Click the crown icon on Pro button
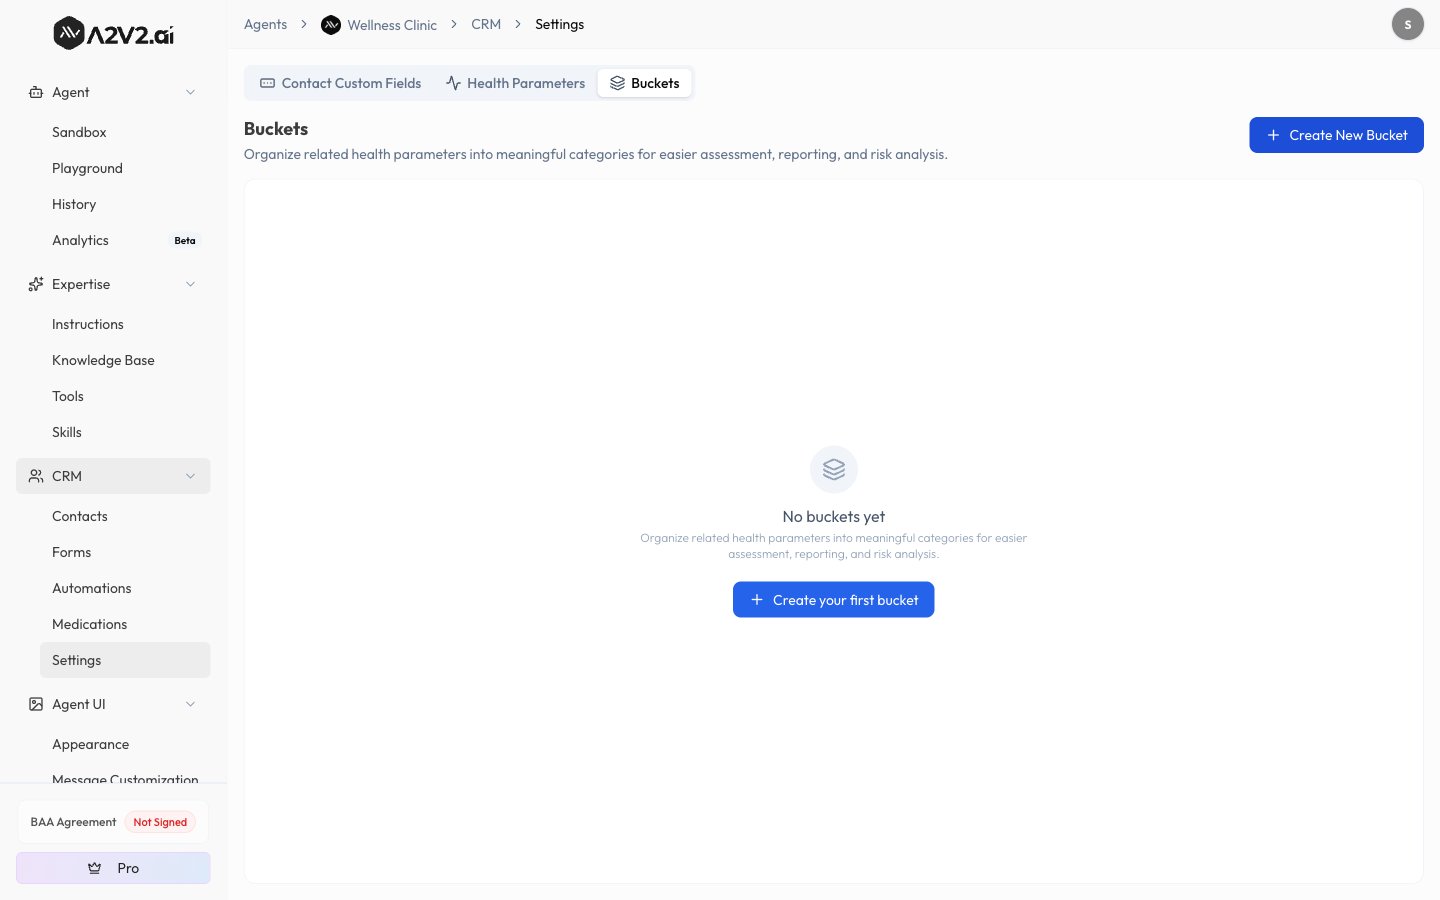 pos(95,868)
